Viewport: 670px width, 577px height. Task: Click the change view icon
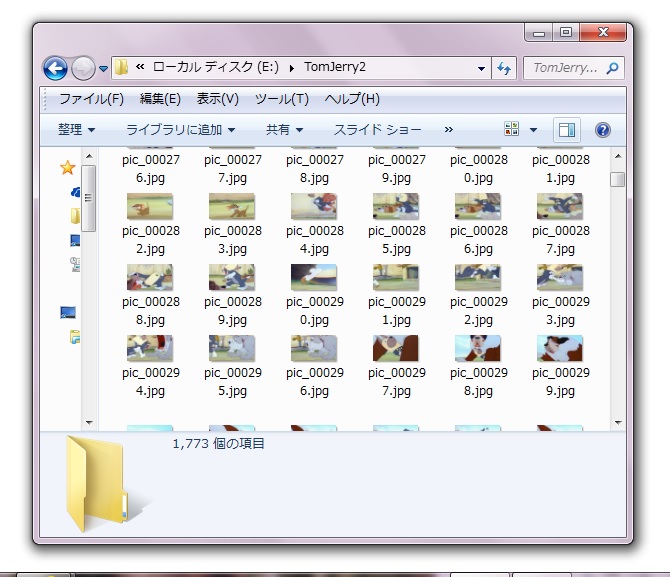pos(511,129)
